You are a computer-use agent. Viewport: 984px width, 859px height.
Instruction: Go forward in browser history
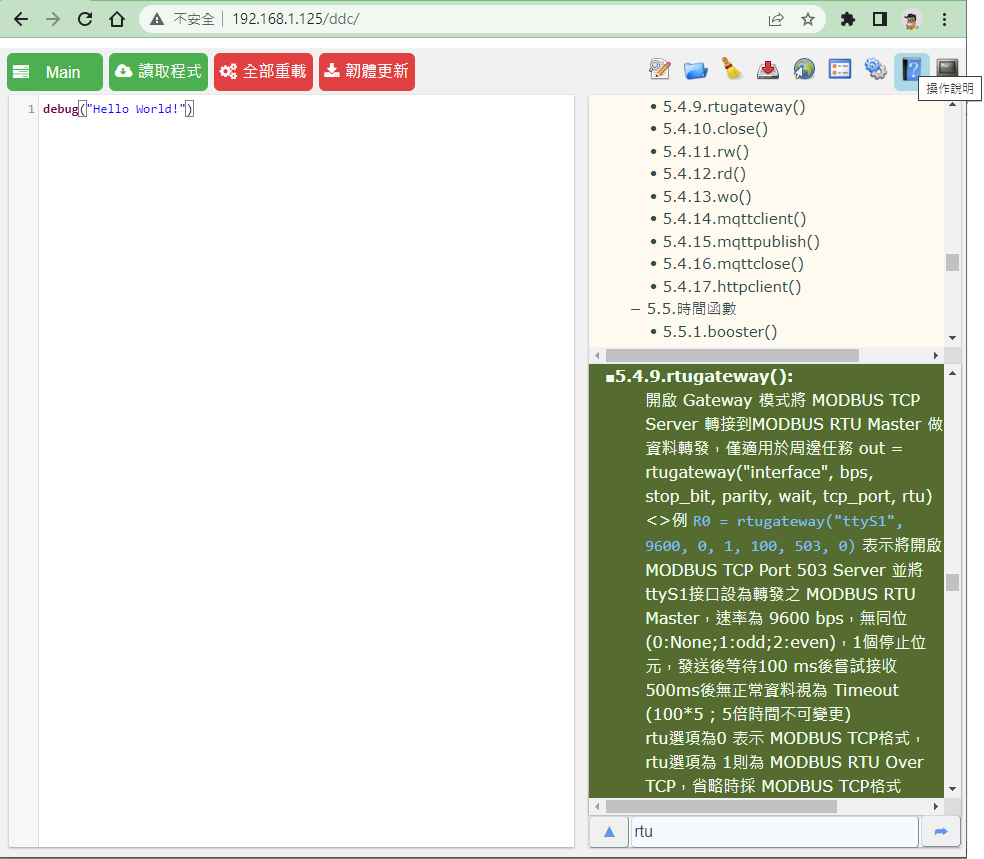click(x=53, y=19)
